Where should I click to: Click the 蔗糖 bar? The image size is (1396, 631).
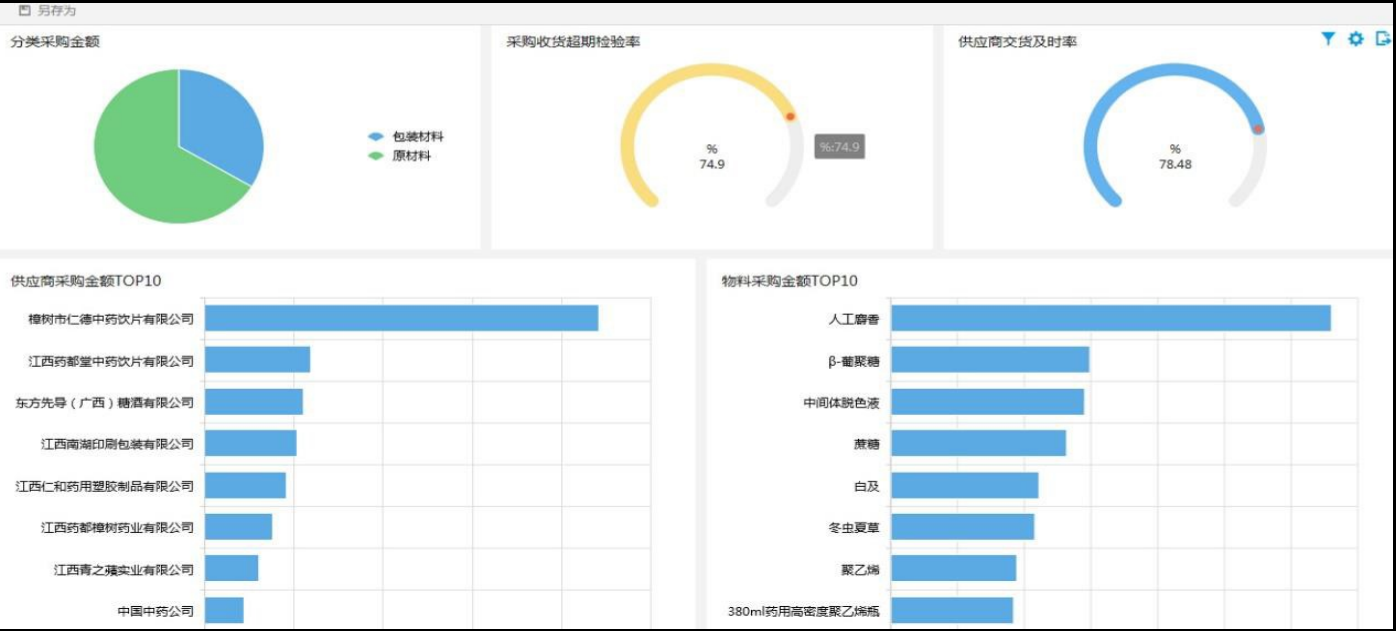tap(978, 443)
